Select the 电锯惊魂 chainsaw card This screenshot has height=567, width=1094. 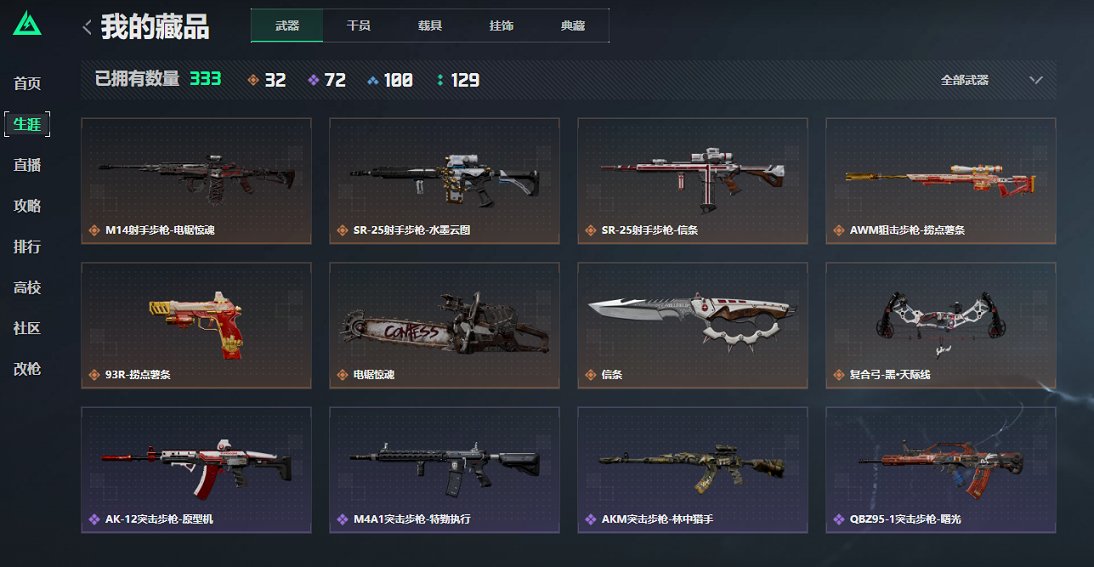coord(444,326)
